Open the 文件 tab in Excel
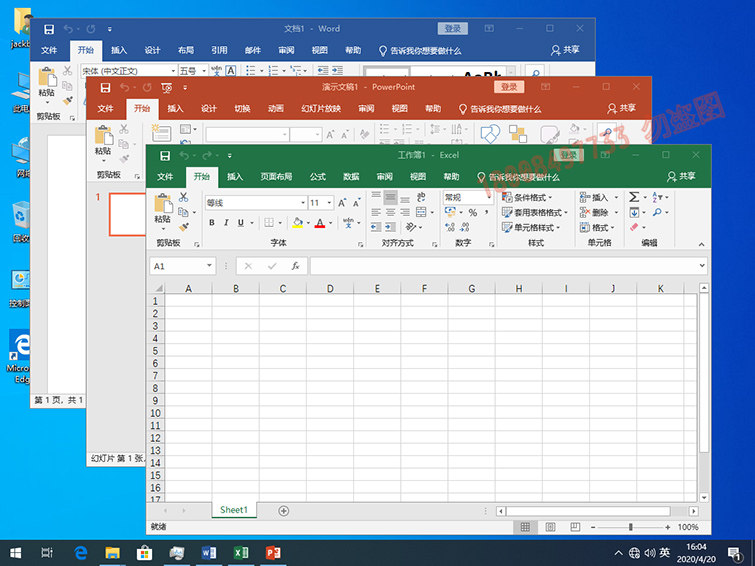 pyautogui.click(x=165, y=177)
